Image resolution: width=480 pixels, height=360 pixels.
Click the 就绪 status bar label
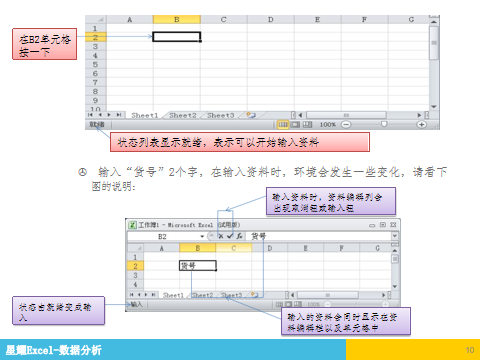97,124
